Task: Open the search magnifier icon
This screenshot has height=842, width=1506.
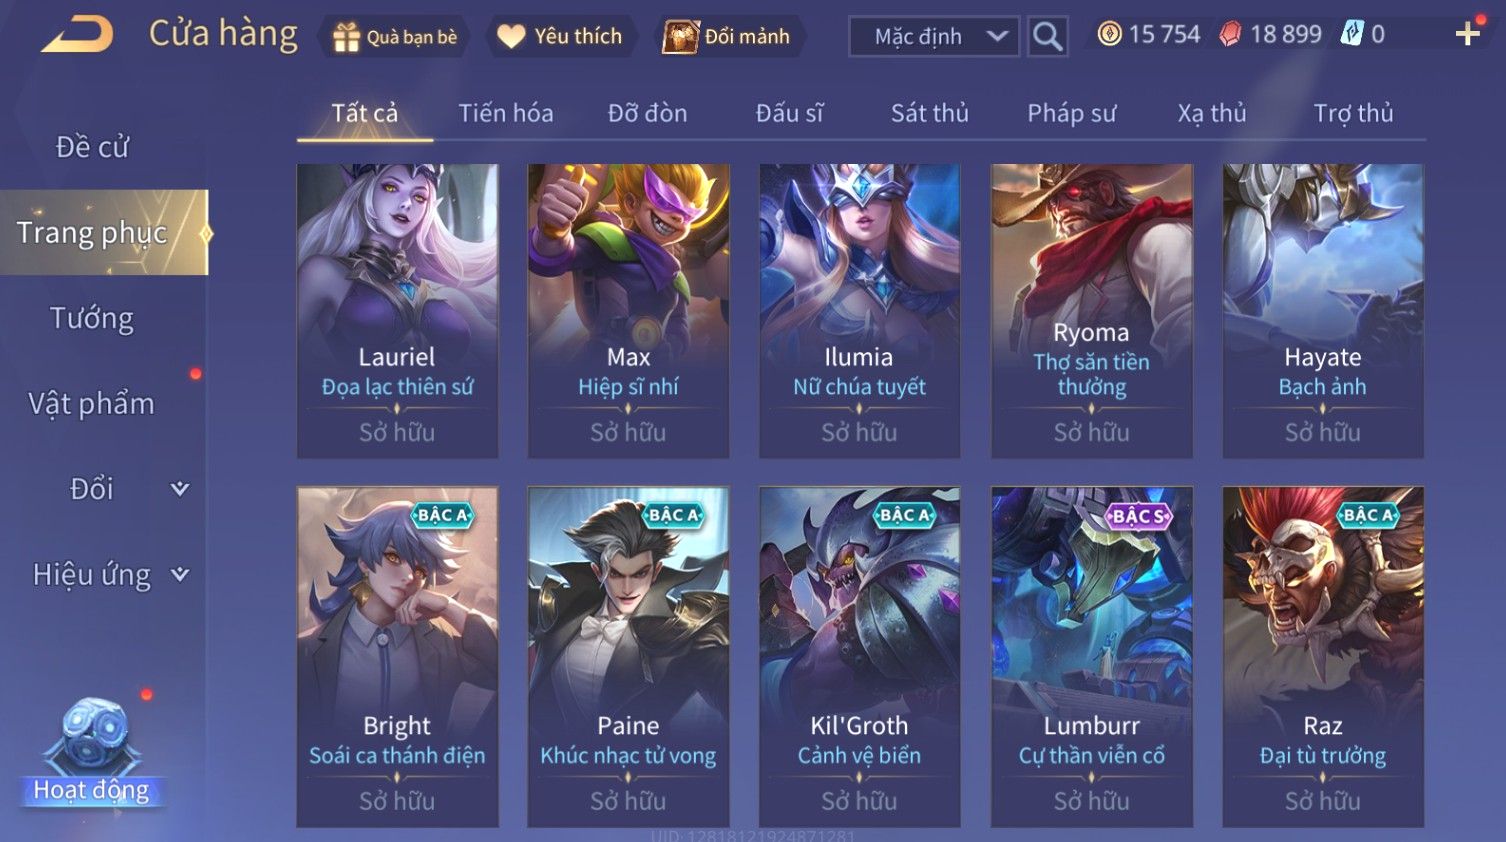Action: pos(1047,37)
